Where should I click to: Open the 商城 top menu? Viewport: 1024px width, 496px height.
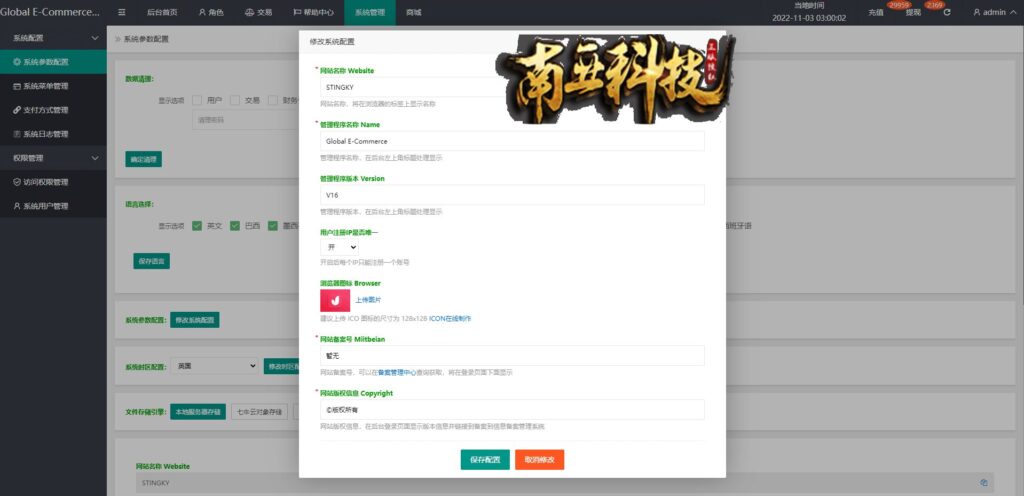tap(413, 12)
